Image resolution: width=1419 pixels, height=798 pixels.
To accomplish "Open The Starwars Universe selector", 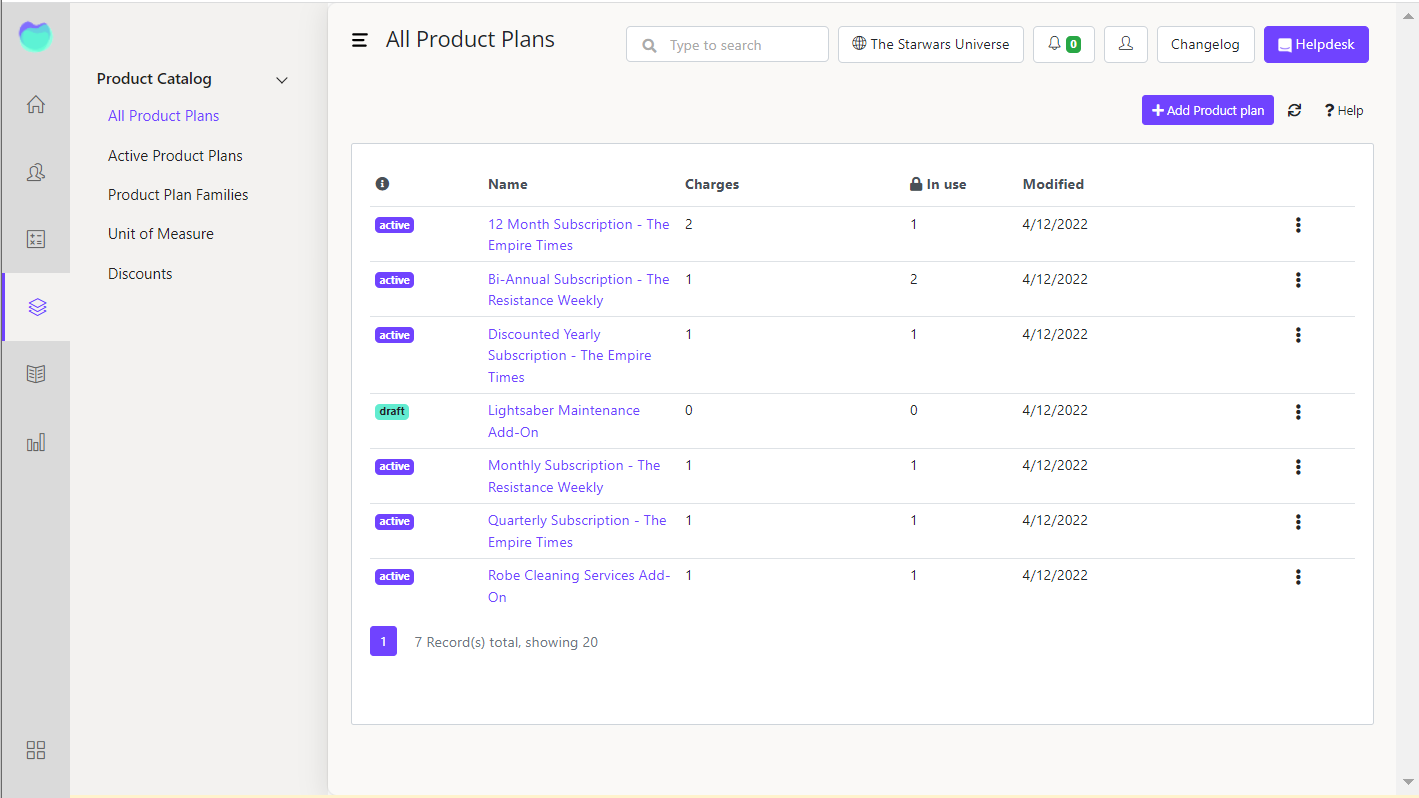I will coord(930,44).
